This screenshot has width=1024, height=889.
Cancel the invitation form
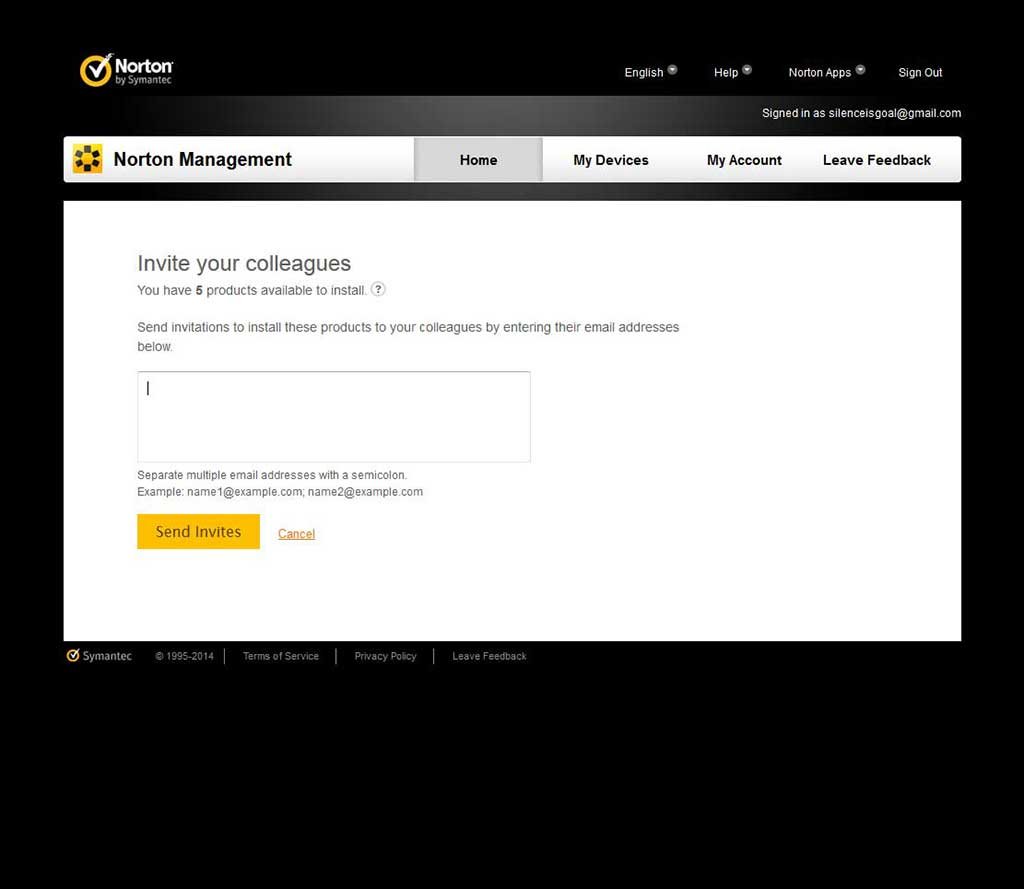tap(296, 534)
